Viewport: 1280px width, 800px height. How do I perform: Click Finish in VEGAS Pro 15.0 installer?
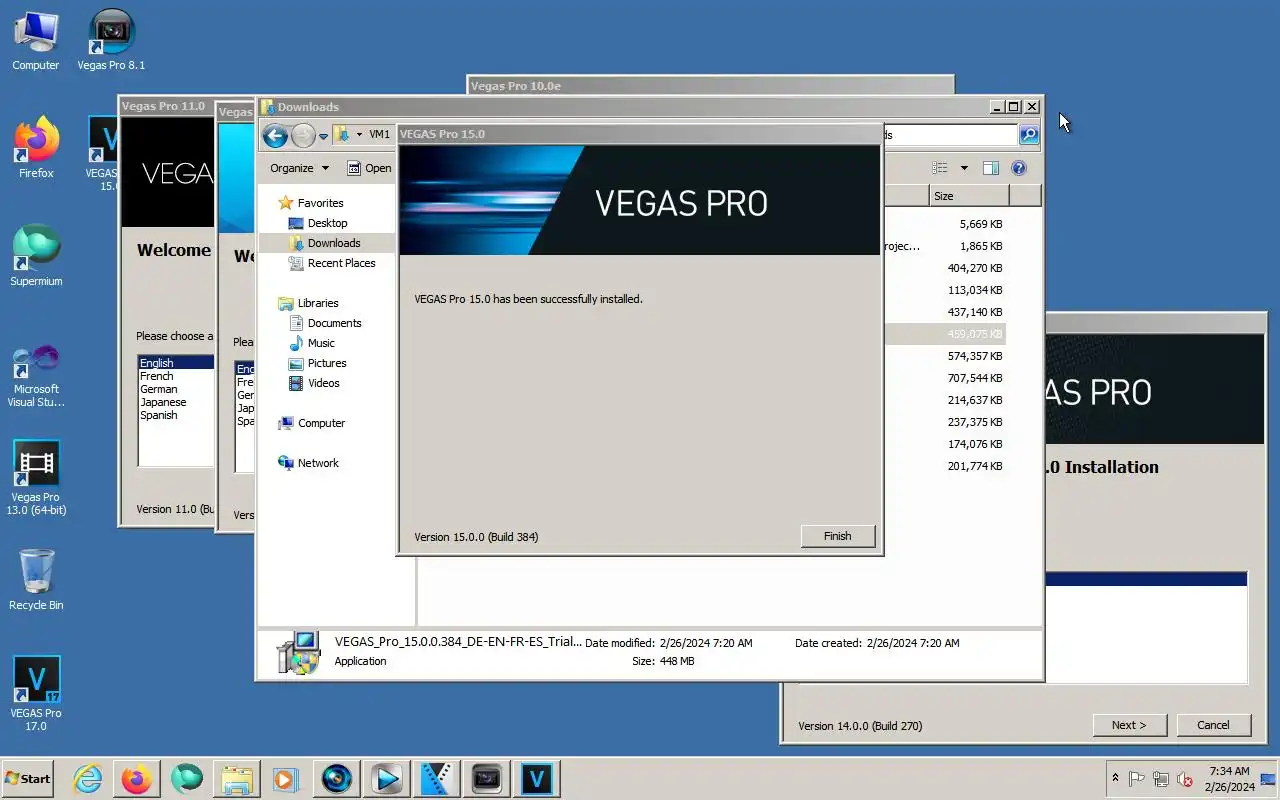click(x=838, y=536)
